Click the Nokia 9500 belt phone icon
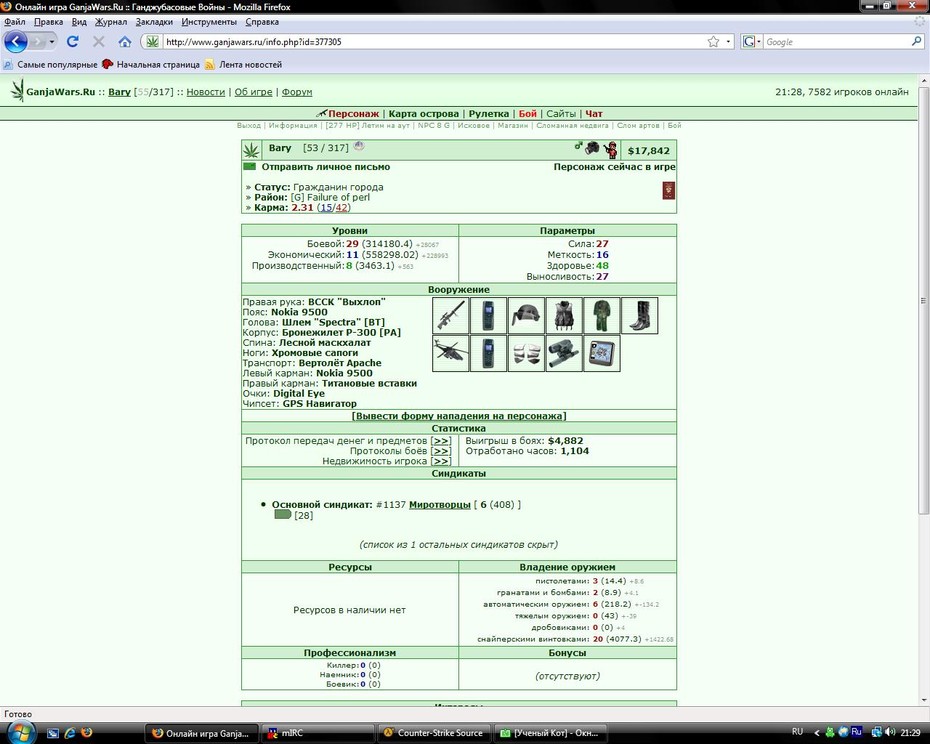The height and width of the screenshot is (744, 930). click(x=488, y=316)
